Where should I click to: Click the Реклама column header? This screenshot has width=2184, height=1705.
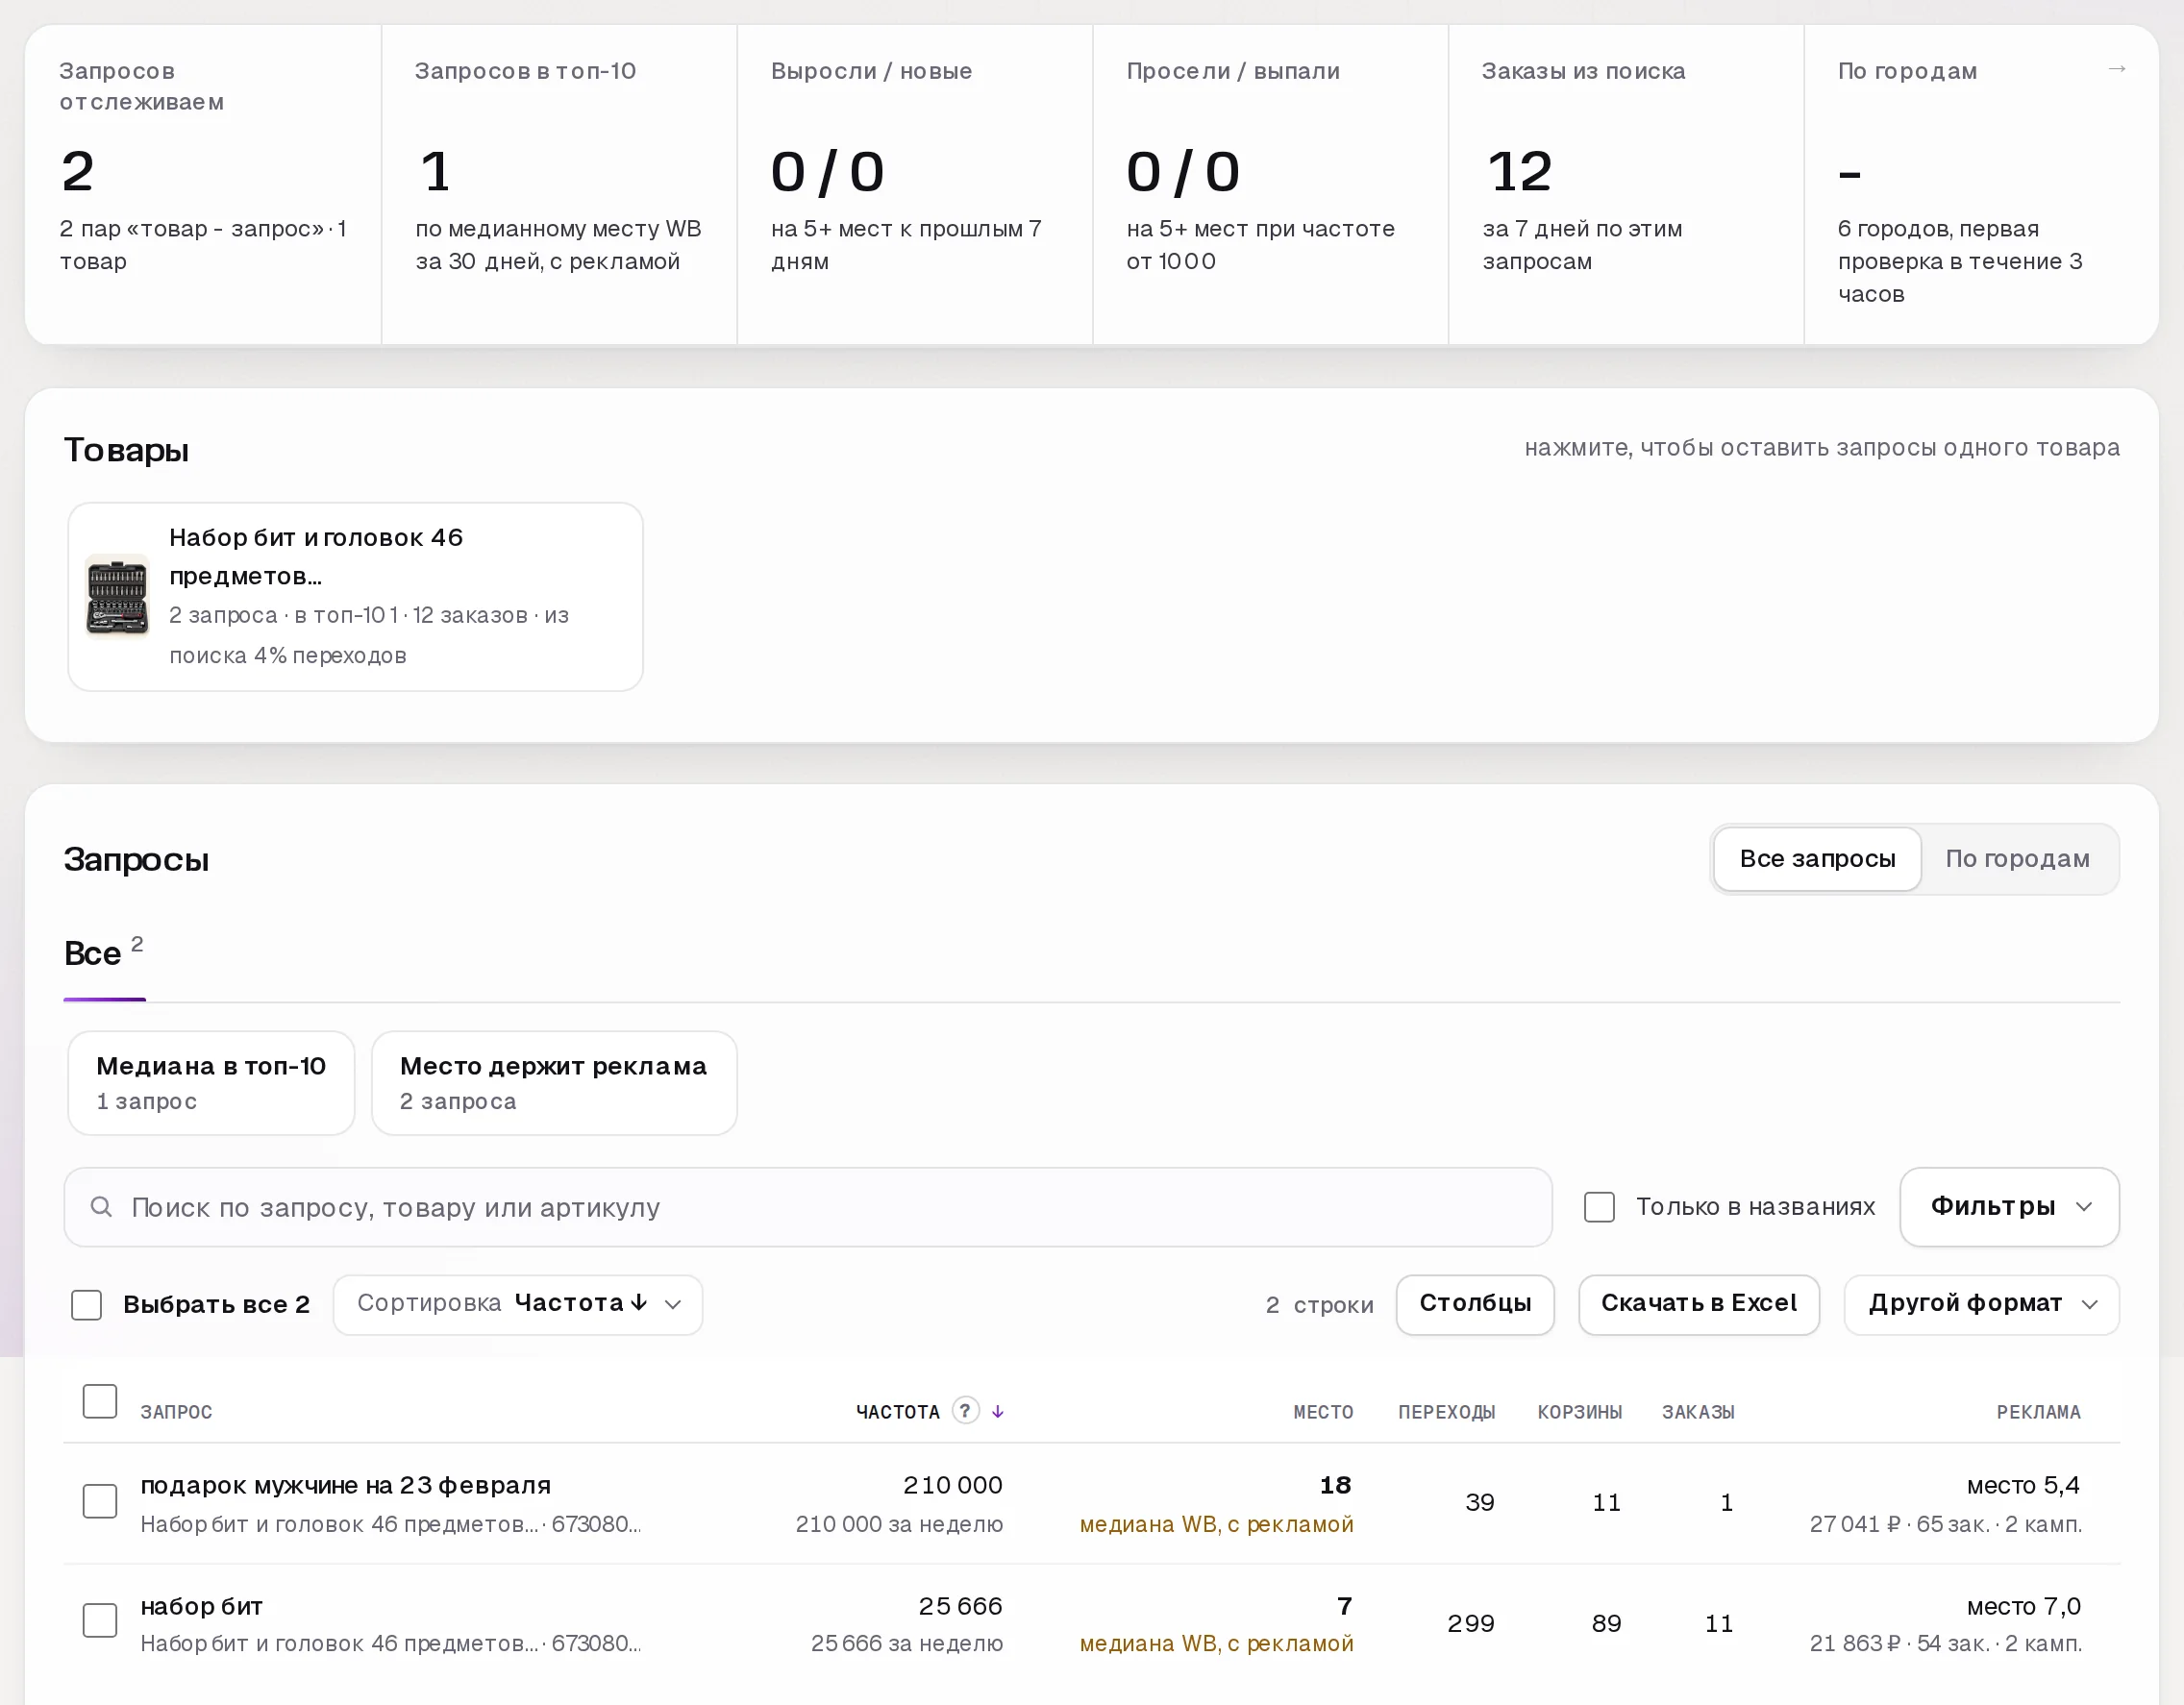click(2038, 1412)
